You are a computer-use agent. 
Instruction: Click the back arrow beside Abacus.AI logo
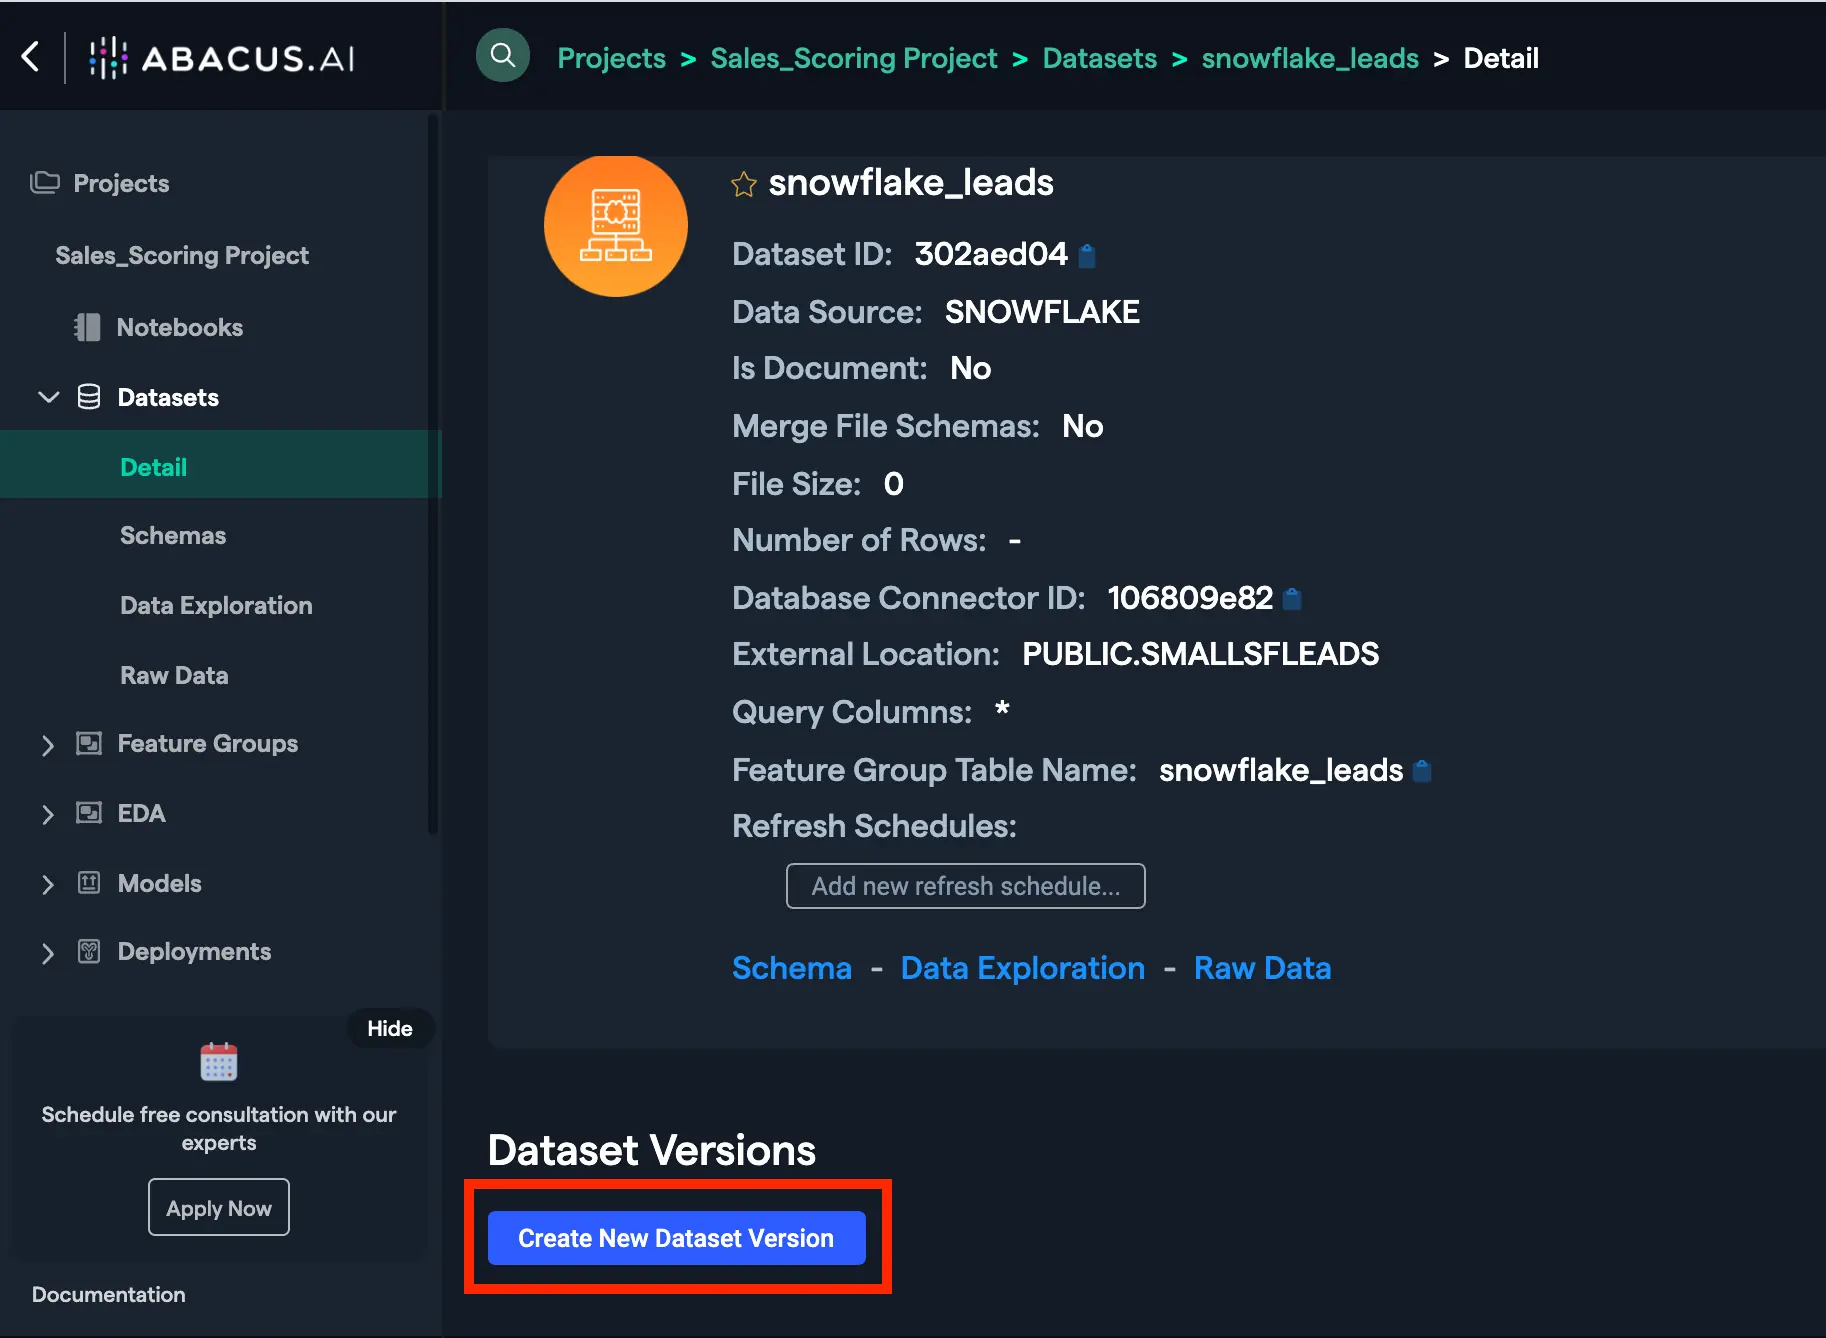31,57
